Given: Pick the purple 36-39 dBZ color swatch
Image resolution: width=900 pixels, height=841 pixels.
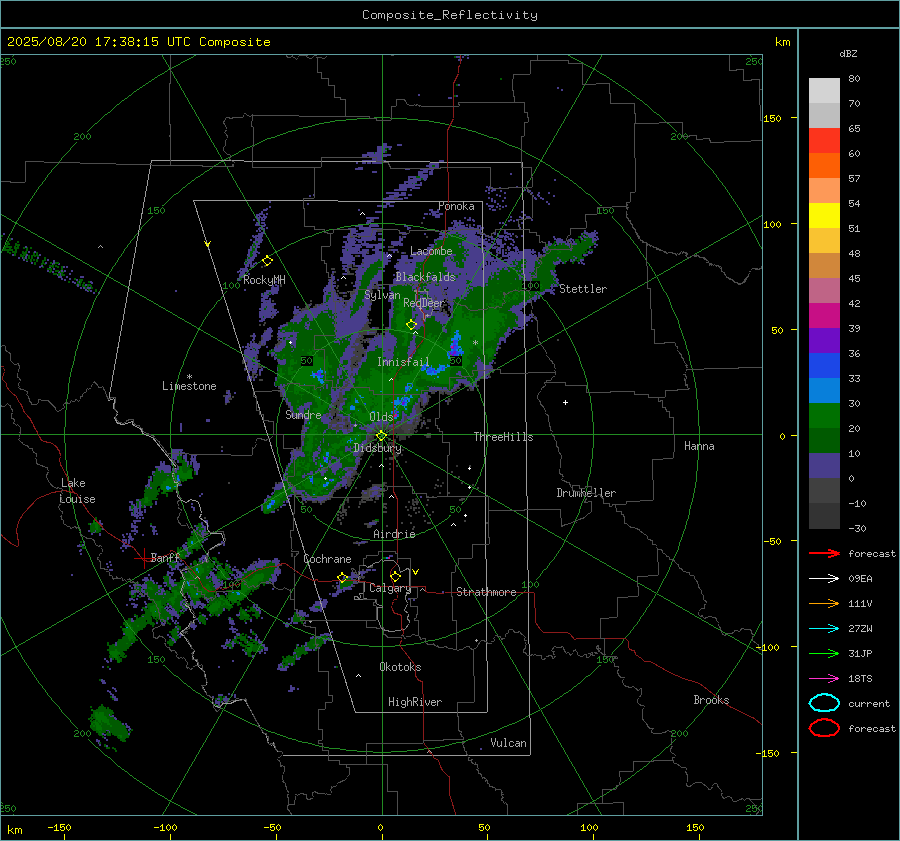Looking at the screenshot, I should coord(824,340).
